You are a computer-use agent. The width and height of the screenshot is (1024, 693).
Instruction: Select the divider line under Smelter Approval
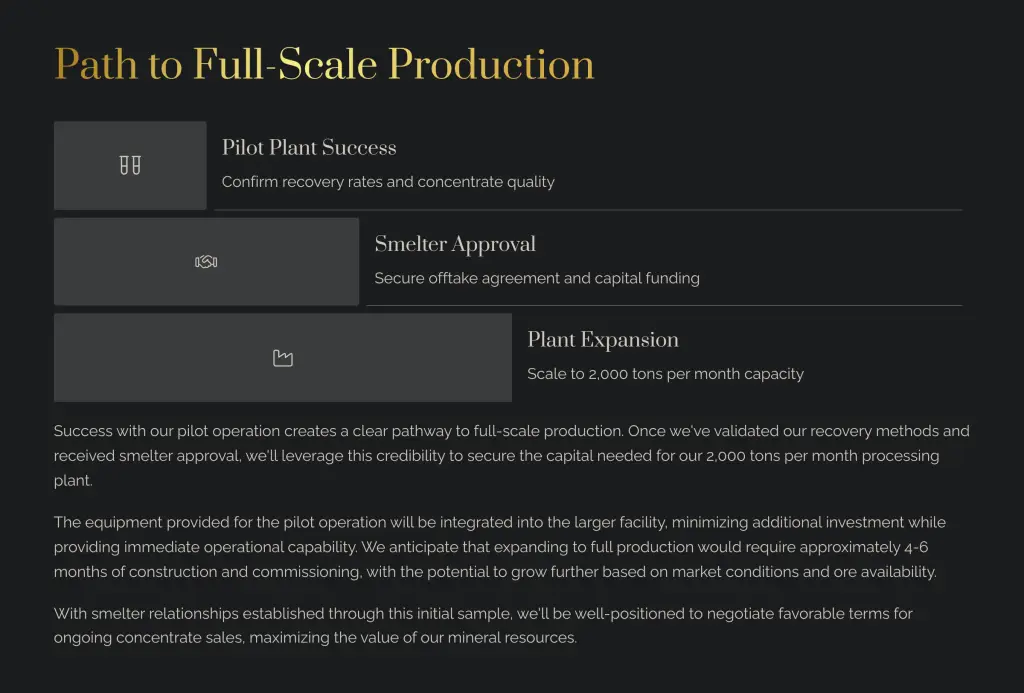(x=664, y=305)
